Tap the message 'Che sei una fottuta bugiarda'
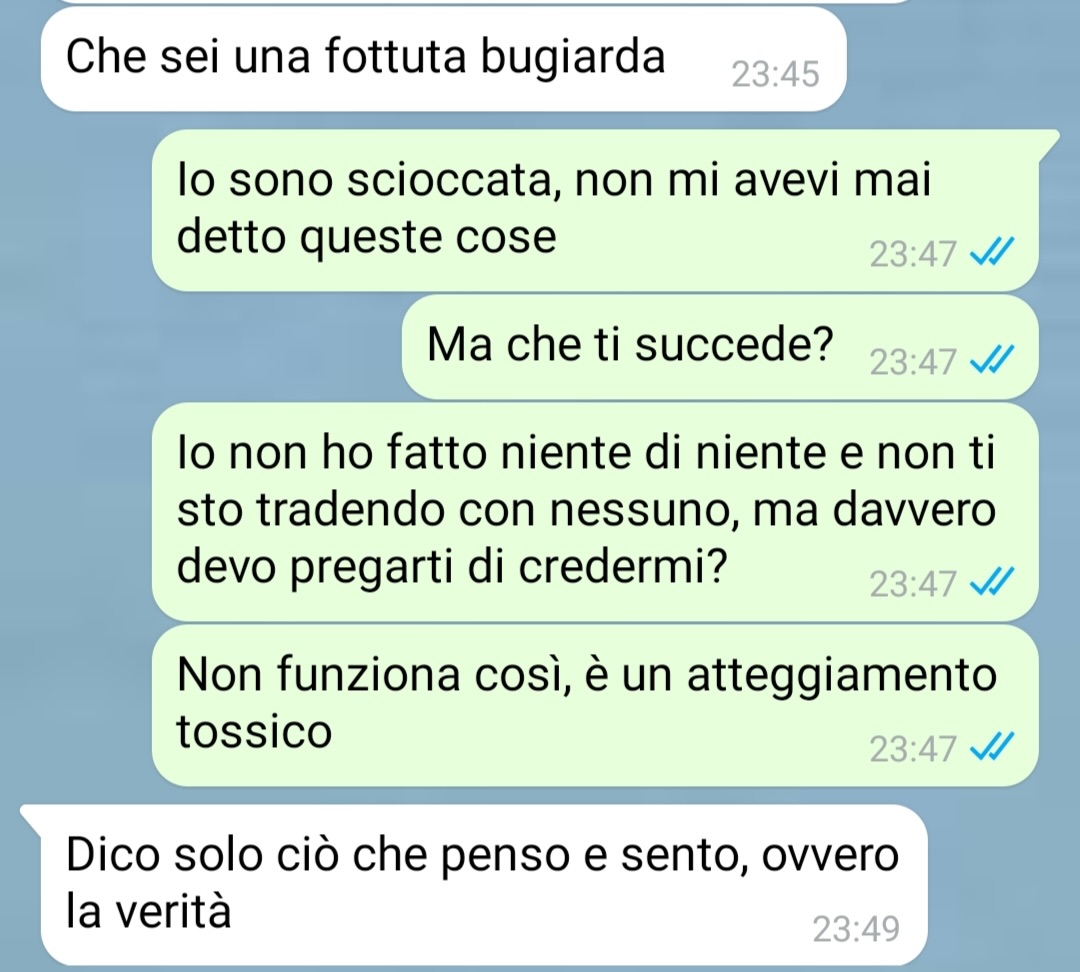The height and width of the screenshot is (972, 1080). (443, 59)
